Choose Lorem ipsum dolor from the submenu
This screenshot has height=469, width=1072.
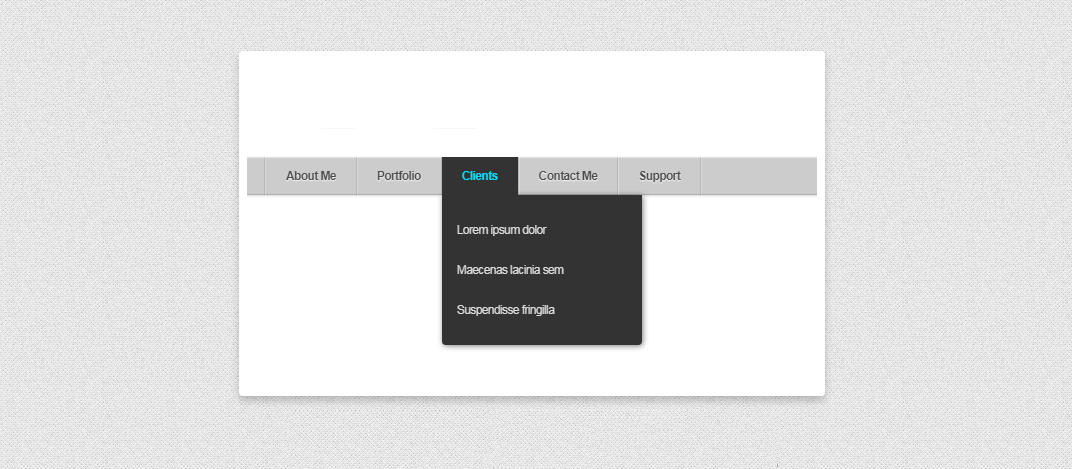coord(502,230)
